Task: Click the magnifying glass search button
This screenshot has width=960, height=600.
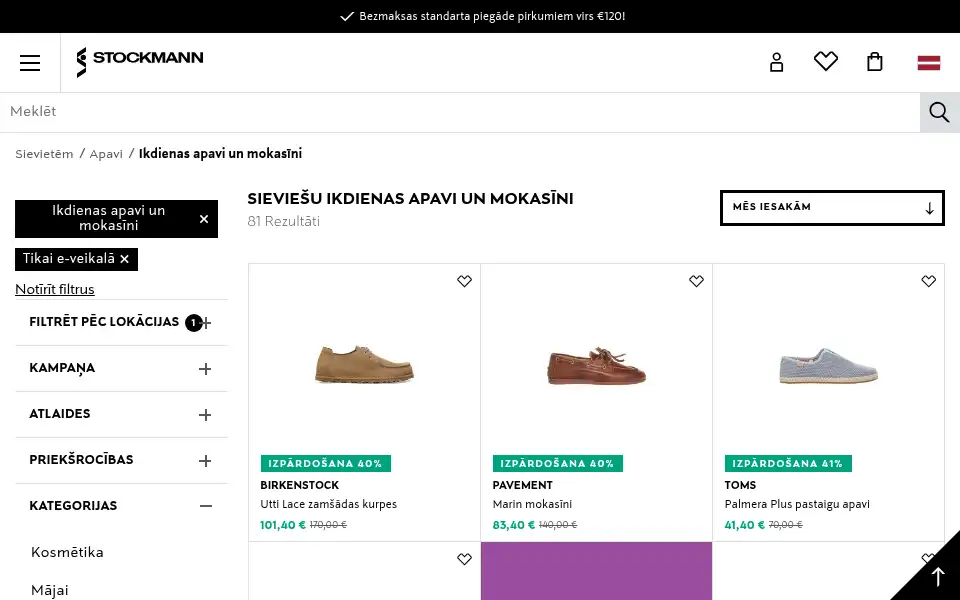Action: point(939,112)
